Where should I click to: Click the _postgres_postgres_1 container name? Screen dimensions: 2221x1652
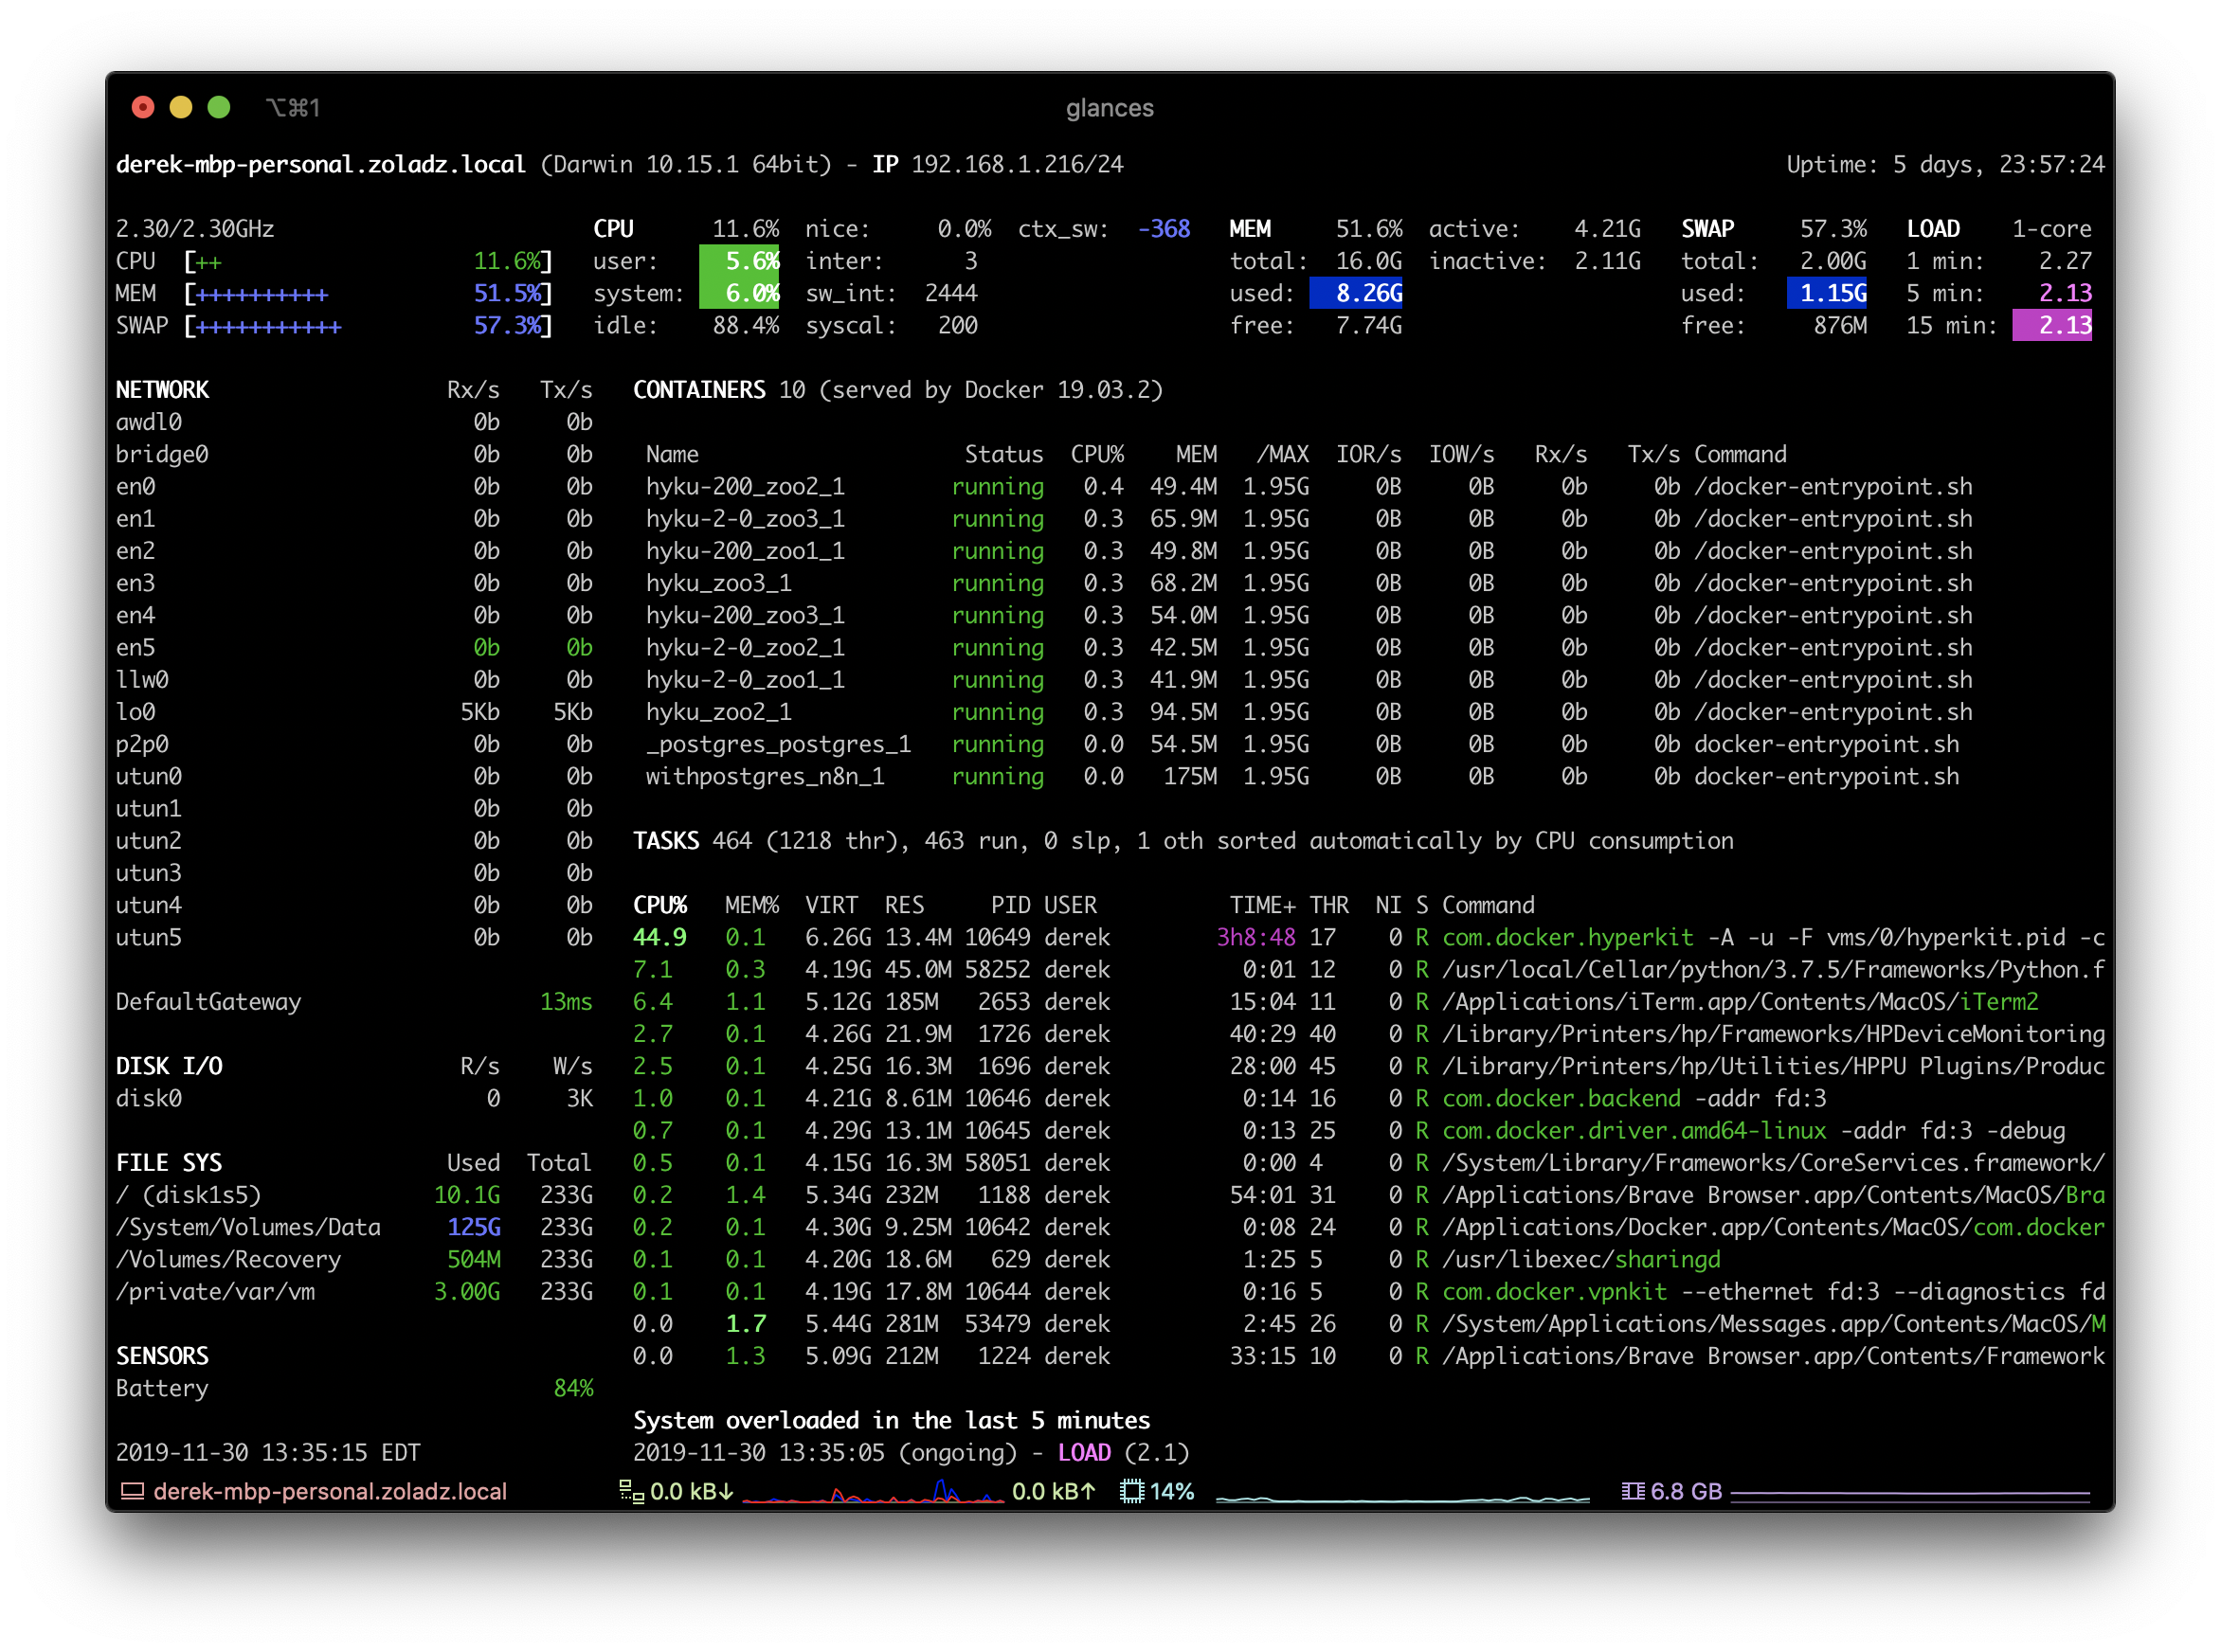(x=779, y=744)
